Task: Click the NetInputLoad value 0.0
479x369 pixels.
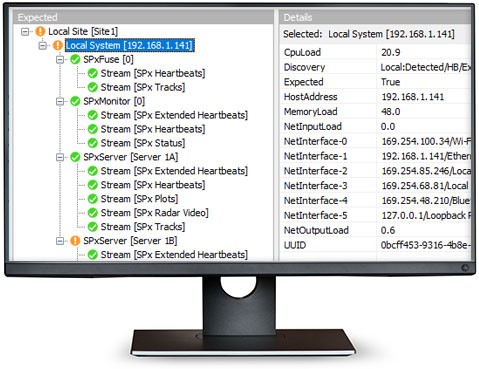Action: (388, 127)
